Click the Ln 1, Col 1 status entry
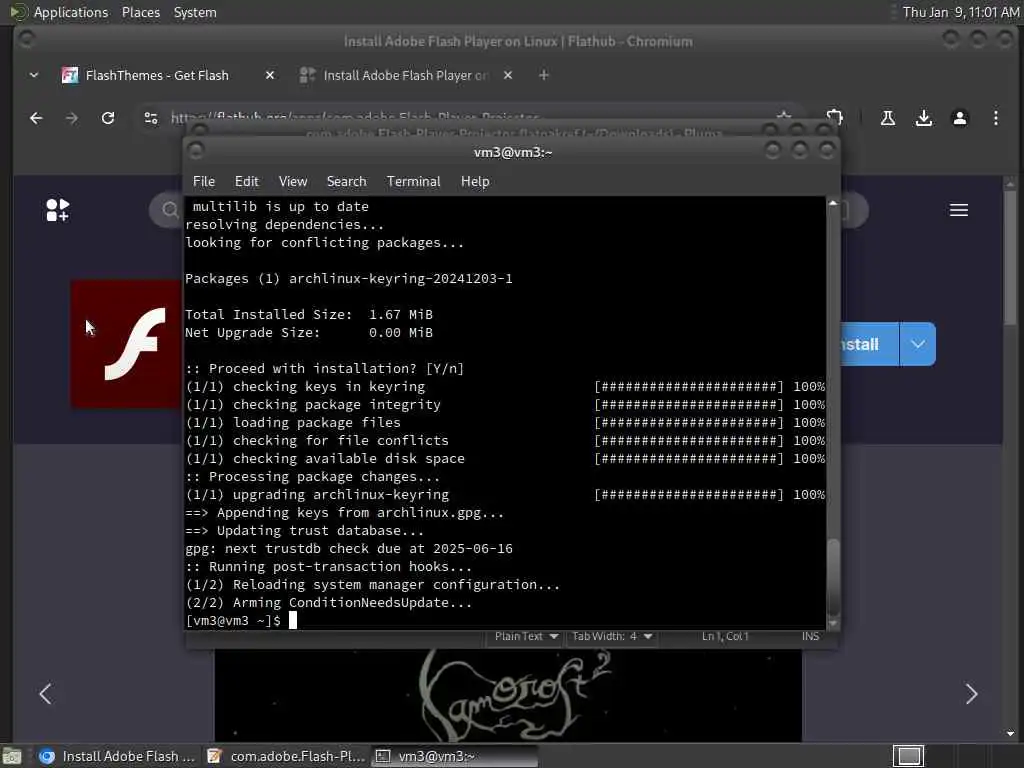Screen dimensions: 1024x768 pos(725,636)
